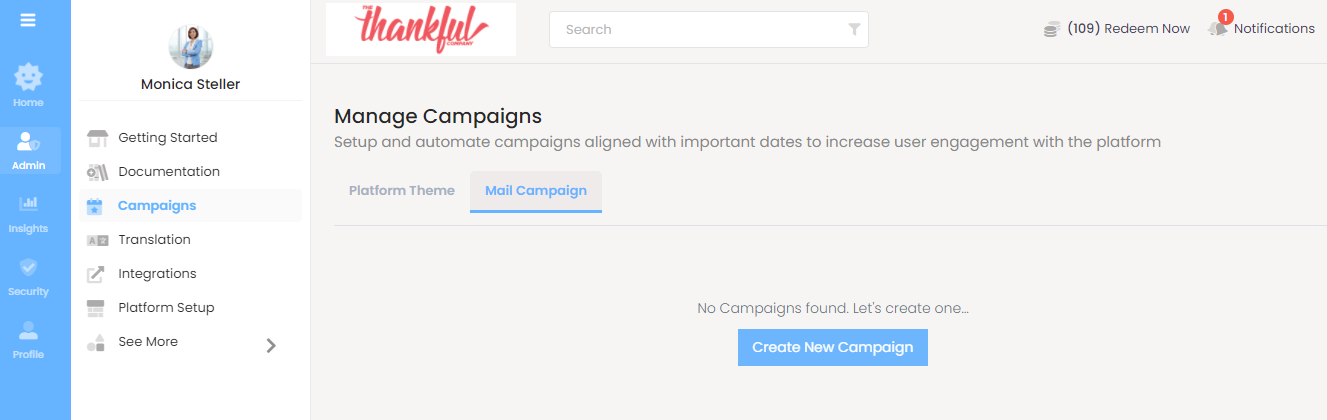The image size is (1327, 420).
Task: Click Monica Steller's profile avatar
Action: point(190,46)
